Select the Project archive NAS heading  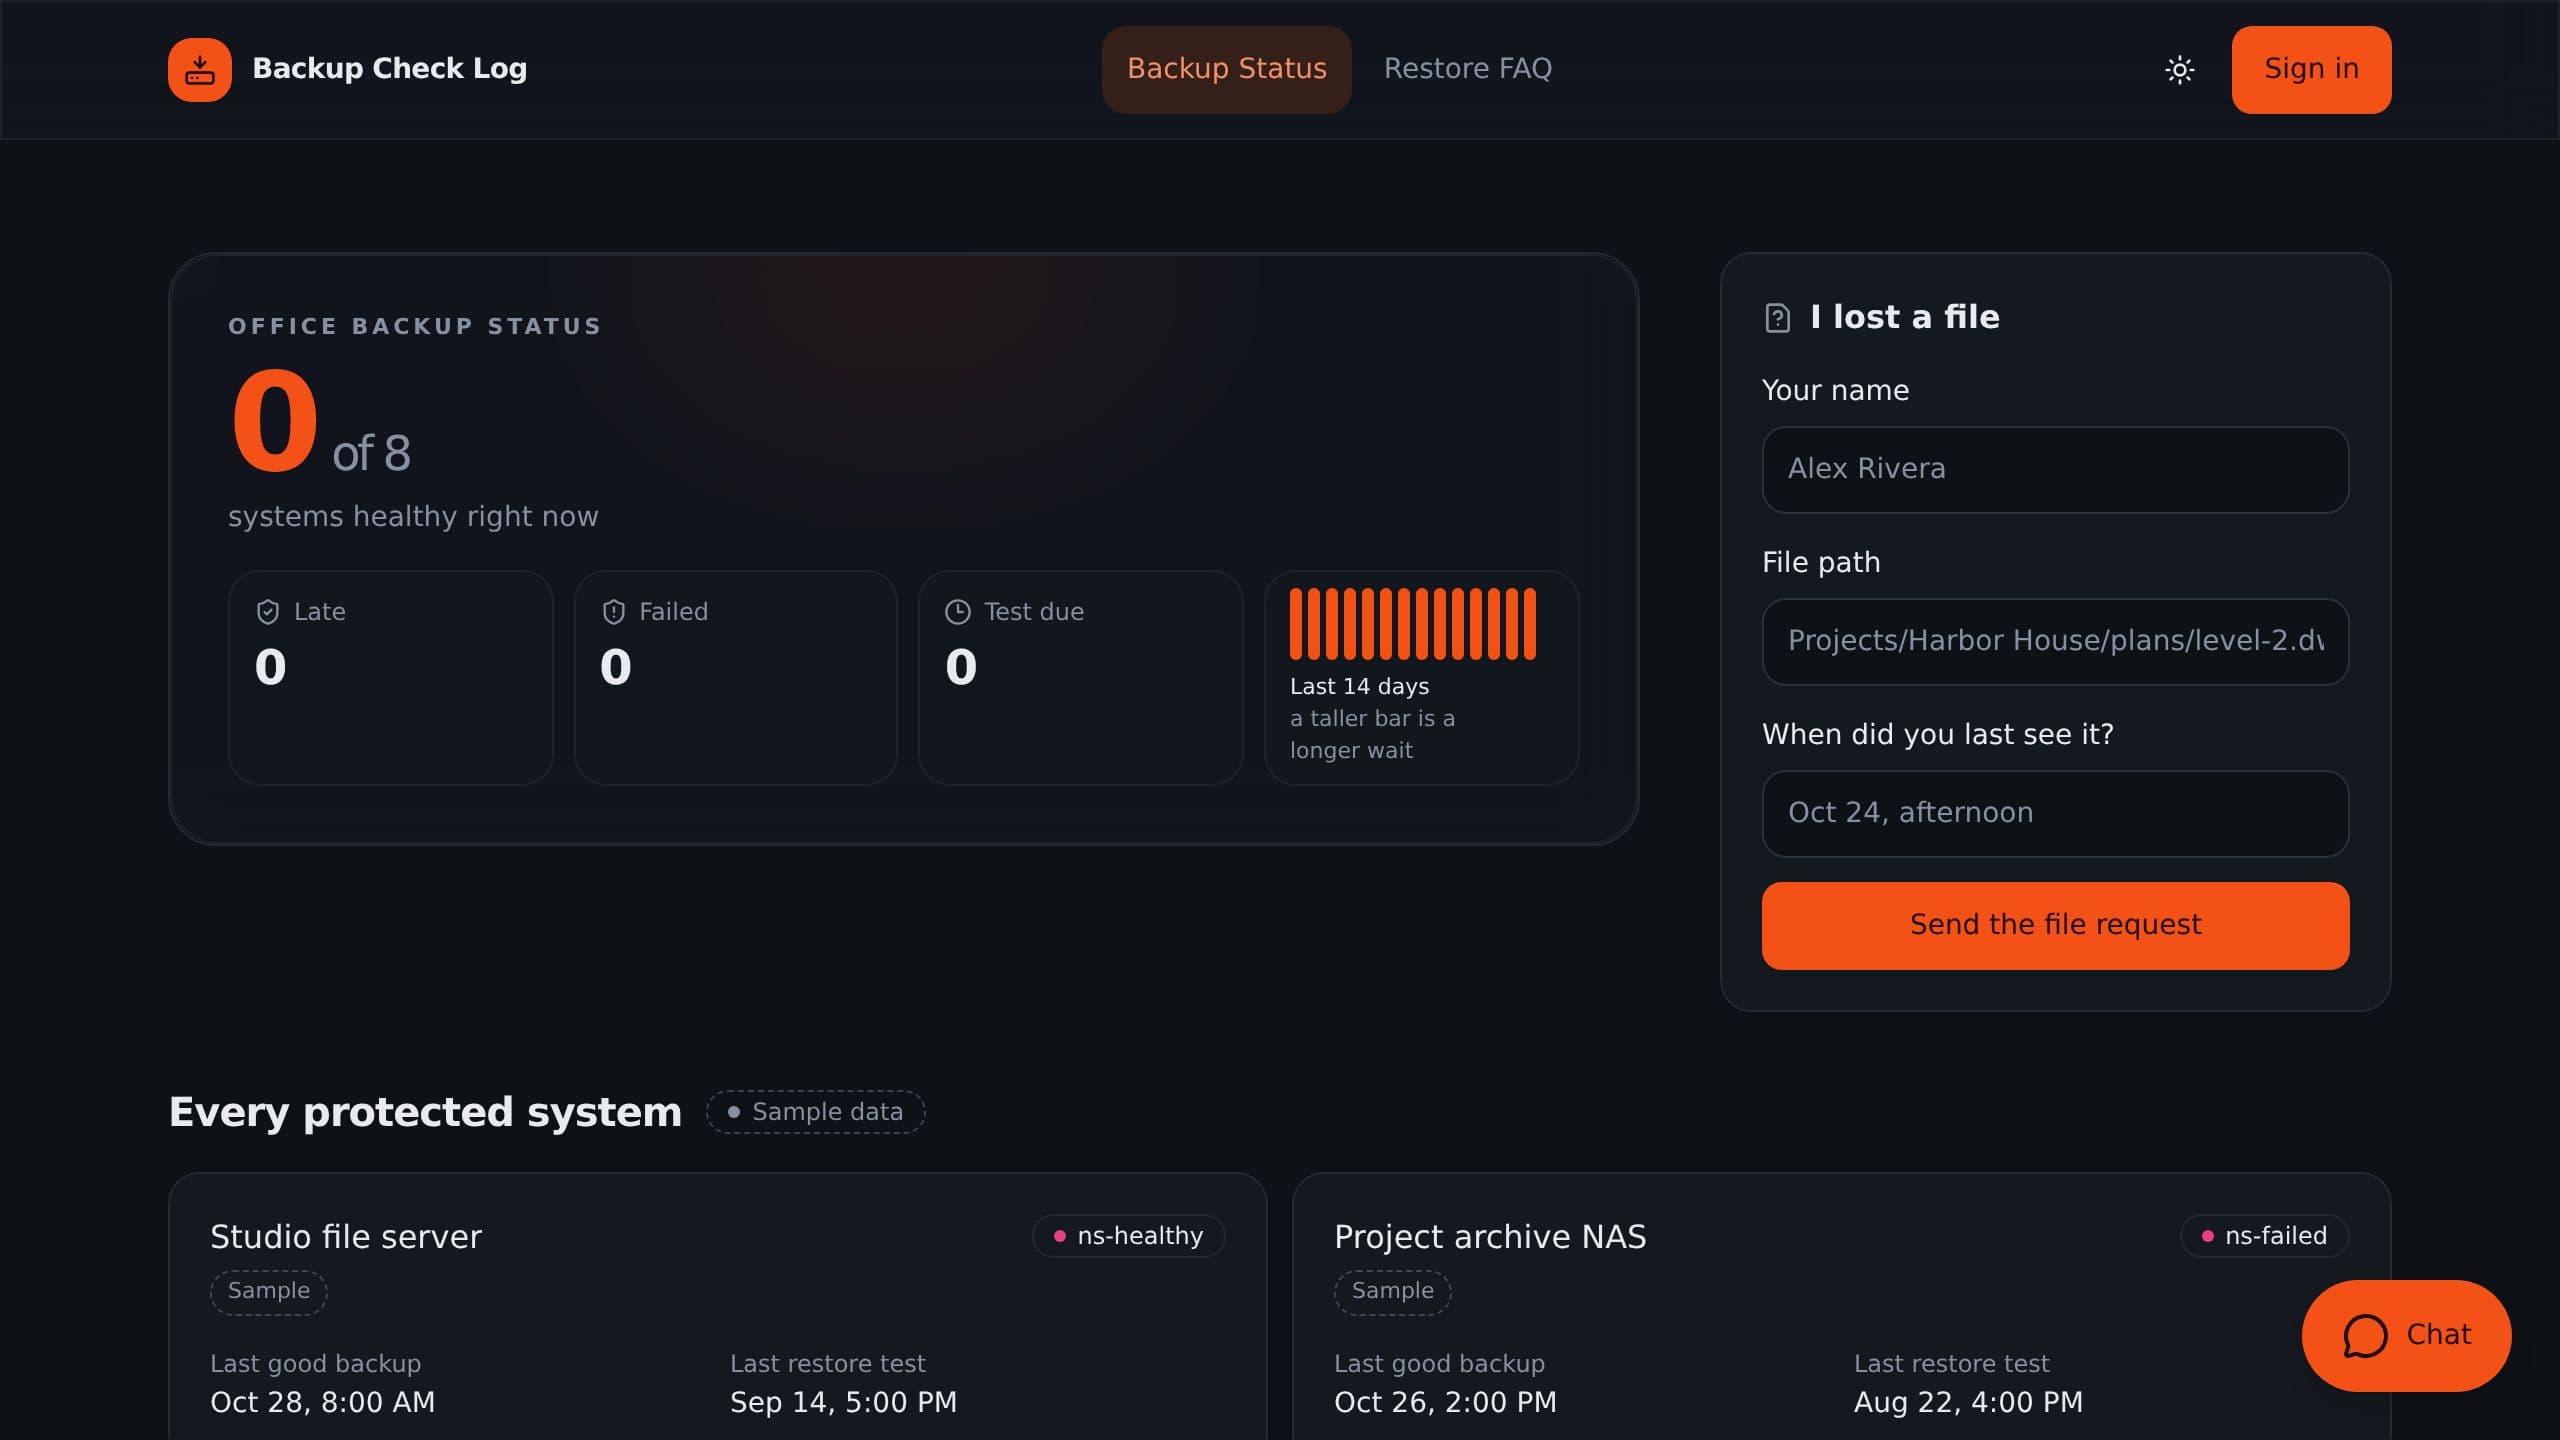tap(1490, 1237)
